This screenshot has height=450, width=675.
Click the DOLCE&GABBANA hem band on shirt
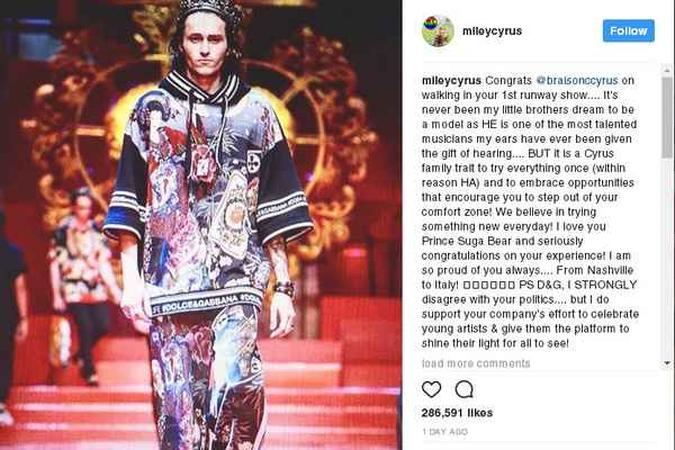point(206,303)
